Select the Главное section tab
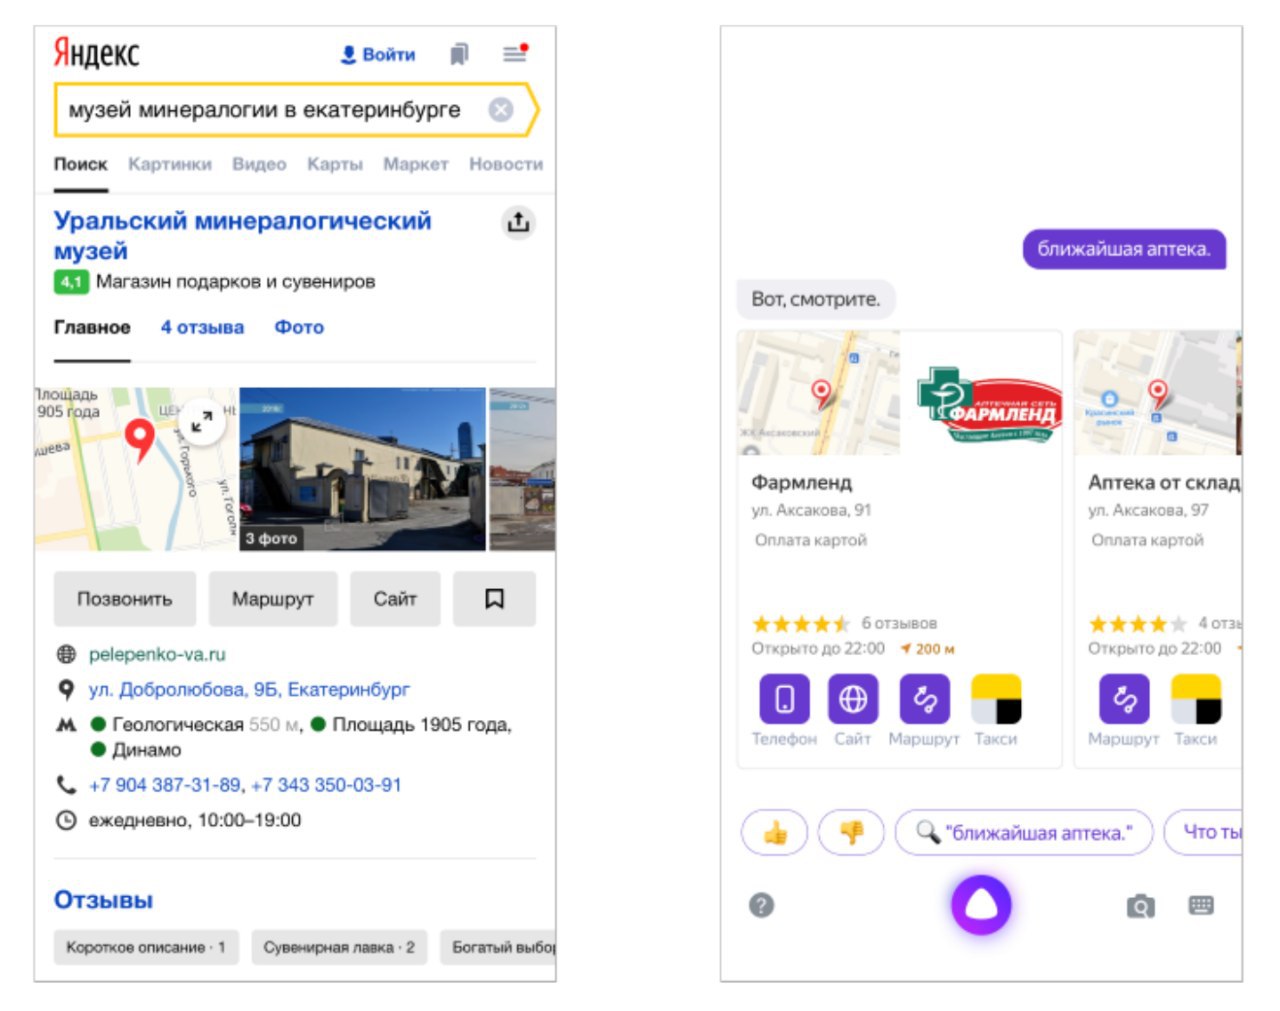This screenshot has height=1011, width=1280. 92,327
